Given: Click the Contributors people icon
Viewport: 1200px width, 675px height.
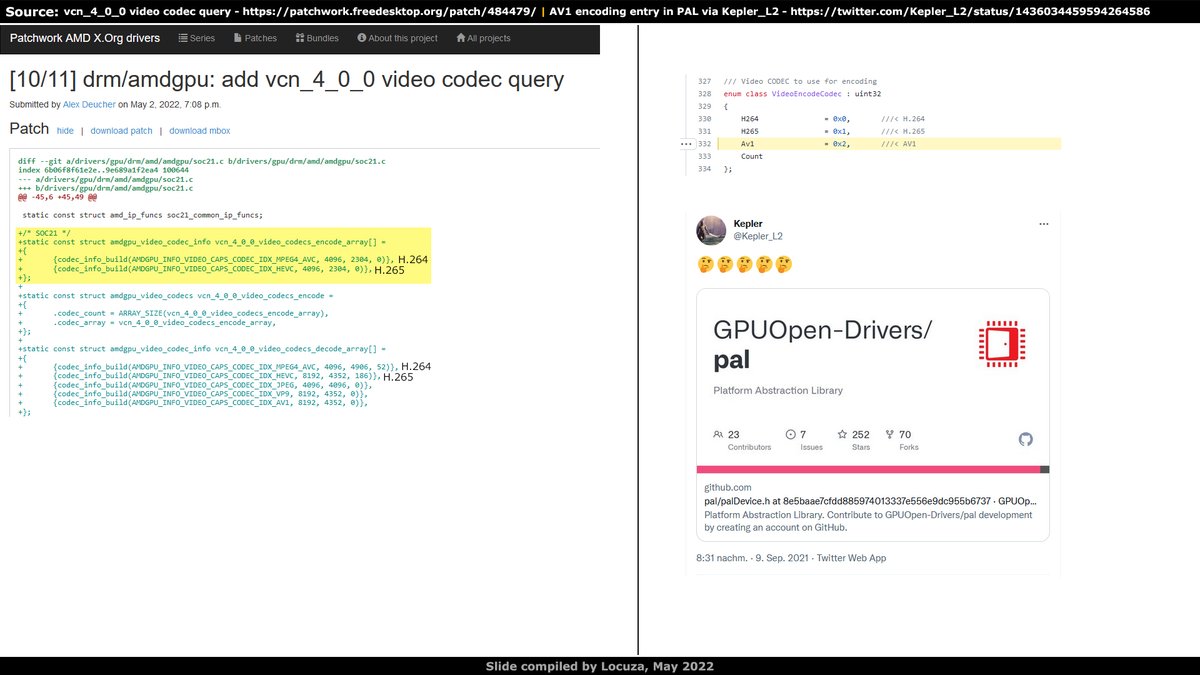Looking at the screenshot, I should pyautogui.click(x=718, y=435).
